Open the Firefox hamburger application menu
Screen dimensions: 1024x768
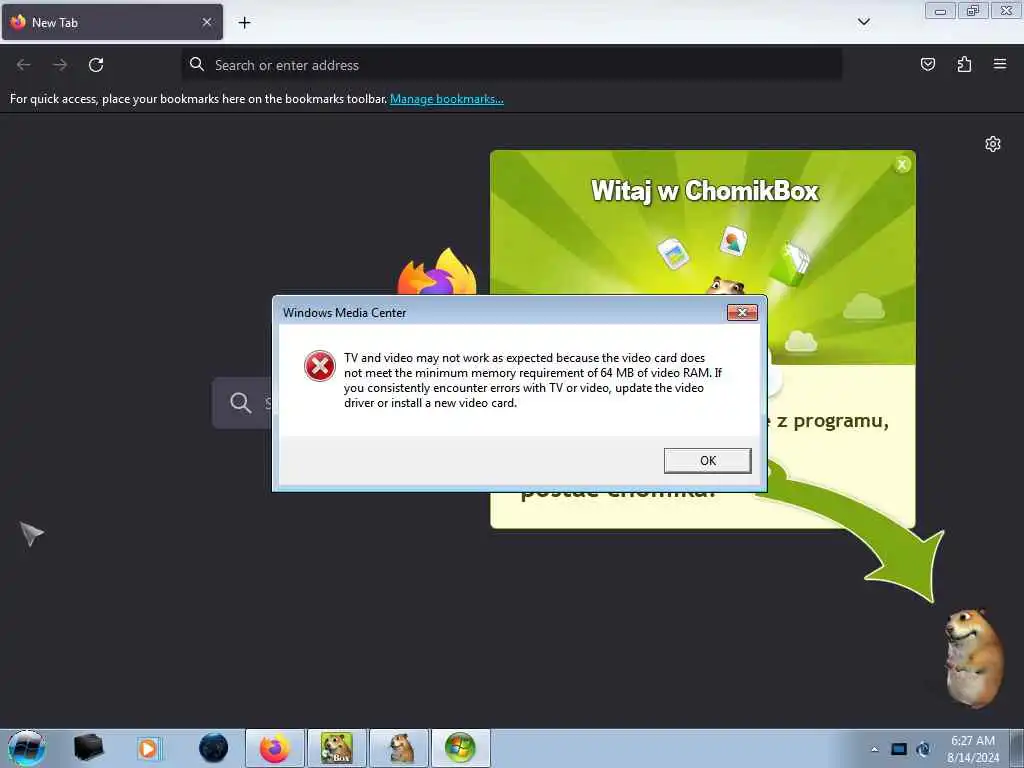1000,64
